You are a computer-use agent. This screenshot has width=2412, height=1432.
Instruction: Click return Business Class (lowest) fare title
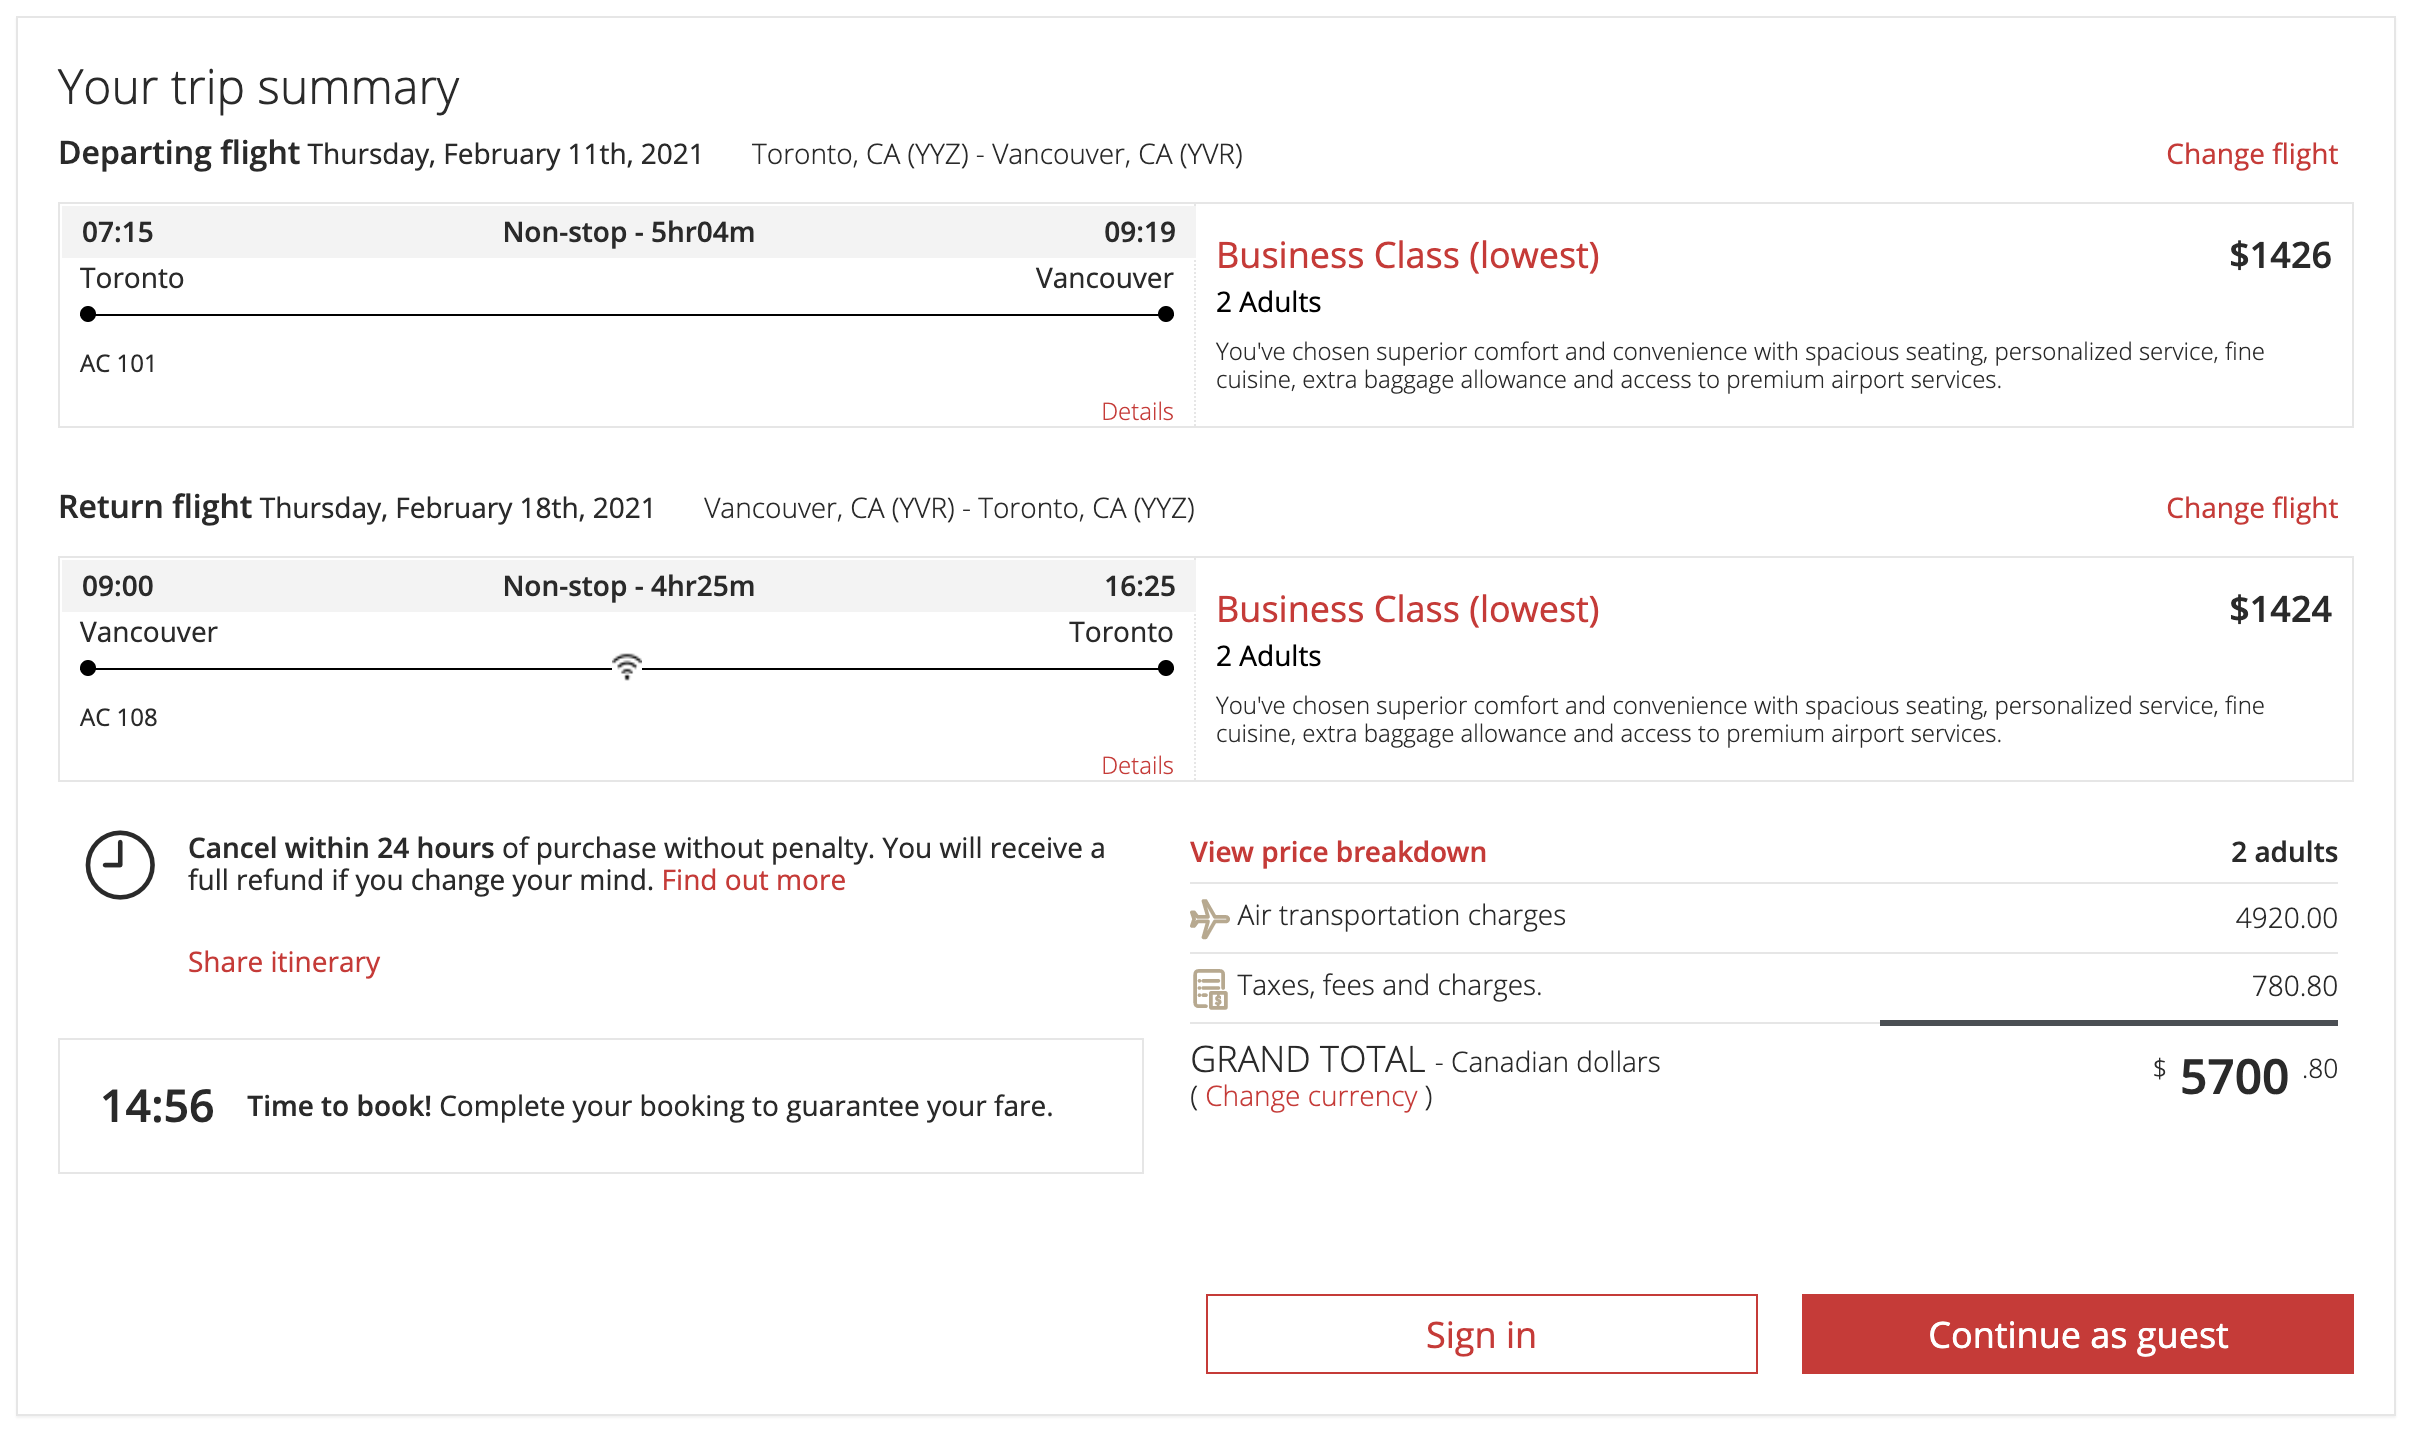tap(1407, 610)
